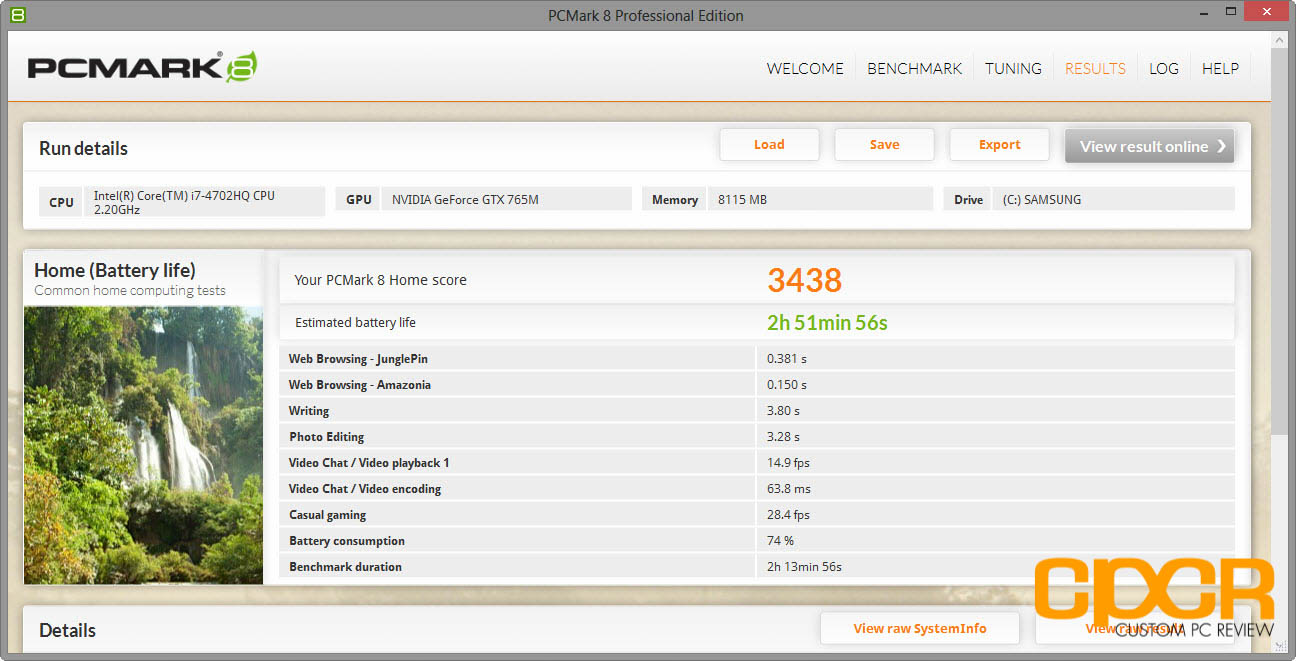The height and width of the screenshot is (661, 1296).
Task: Click the "Memory" label
Action: coord(675,200)
